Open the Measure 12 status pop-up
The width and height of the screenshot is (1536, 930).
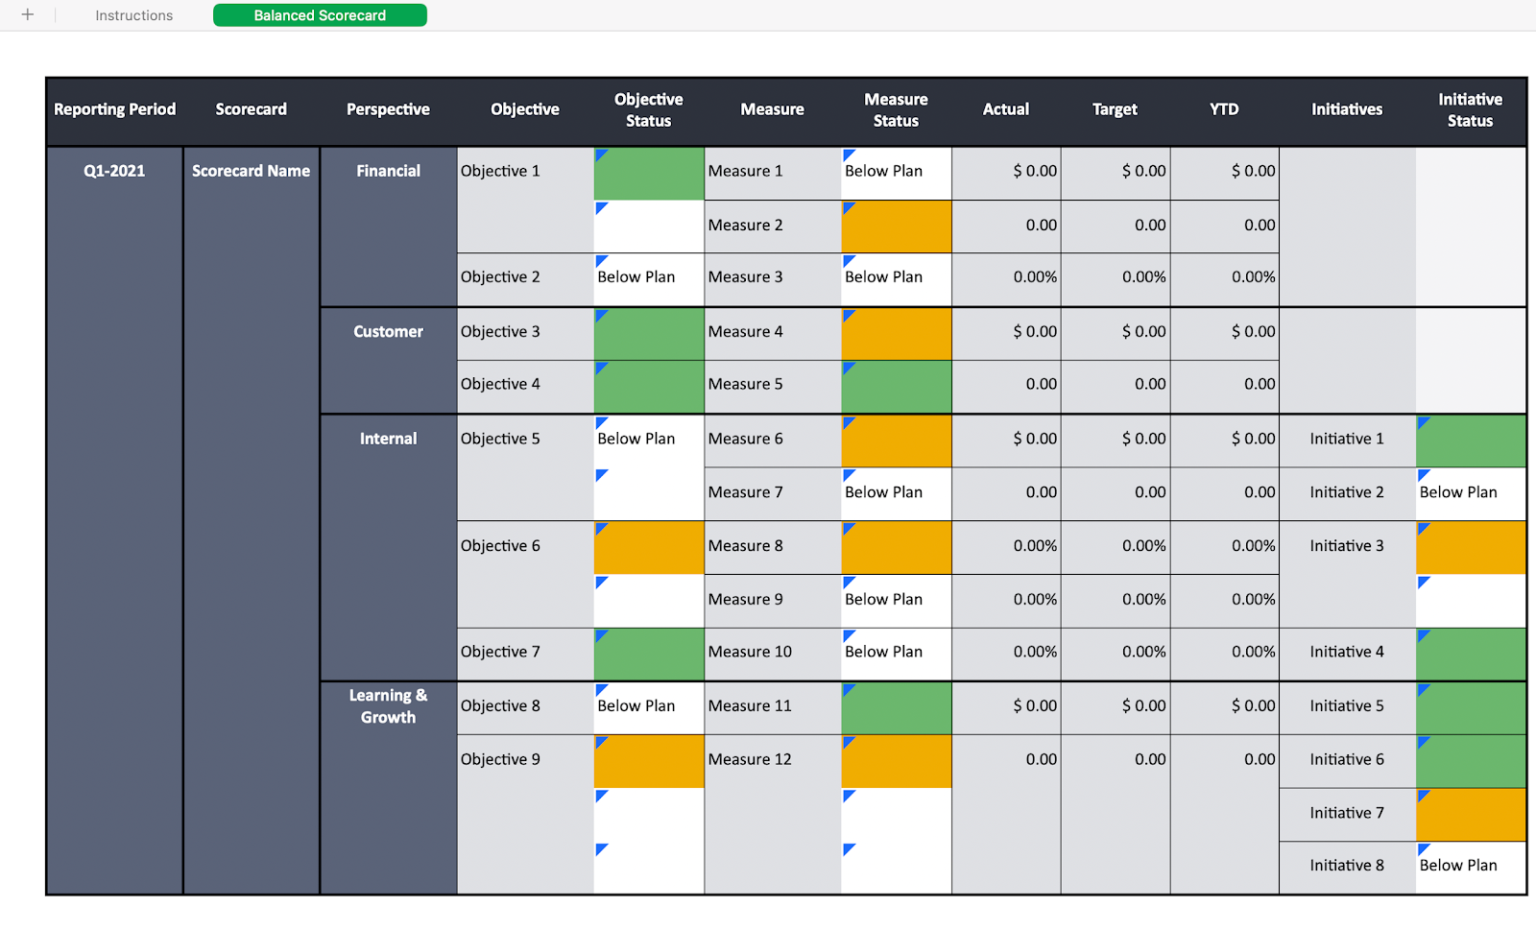click(895, 760)
